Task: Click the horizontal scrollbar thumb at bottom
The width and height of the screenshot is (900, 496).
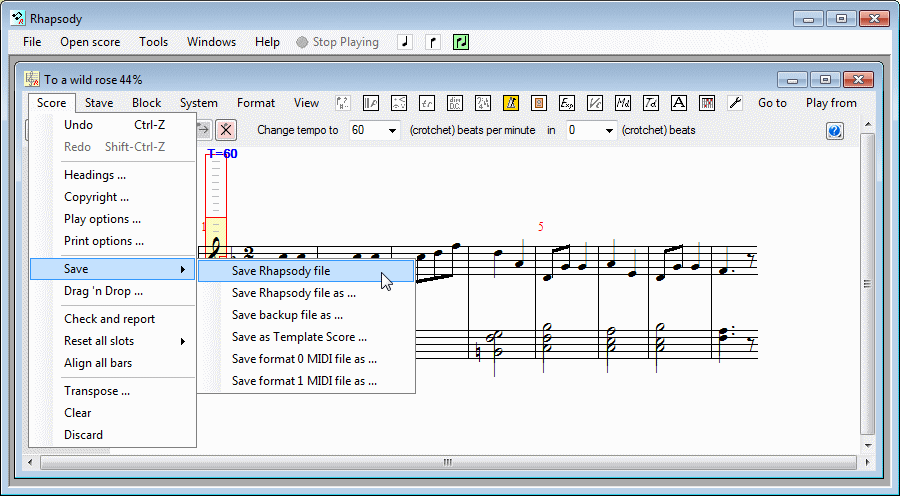Action: [447, 463]
